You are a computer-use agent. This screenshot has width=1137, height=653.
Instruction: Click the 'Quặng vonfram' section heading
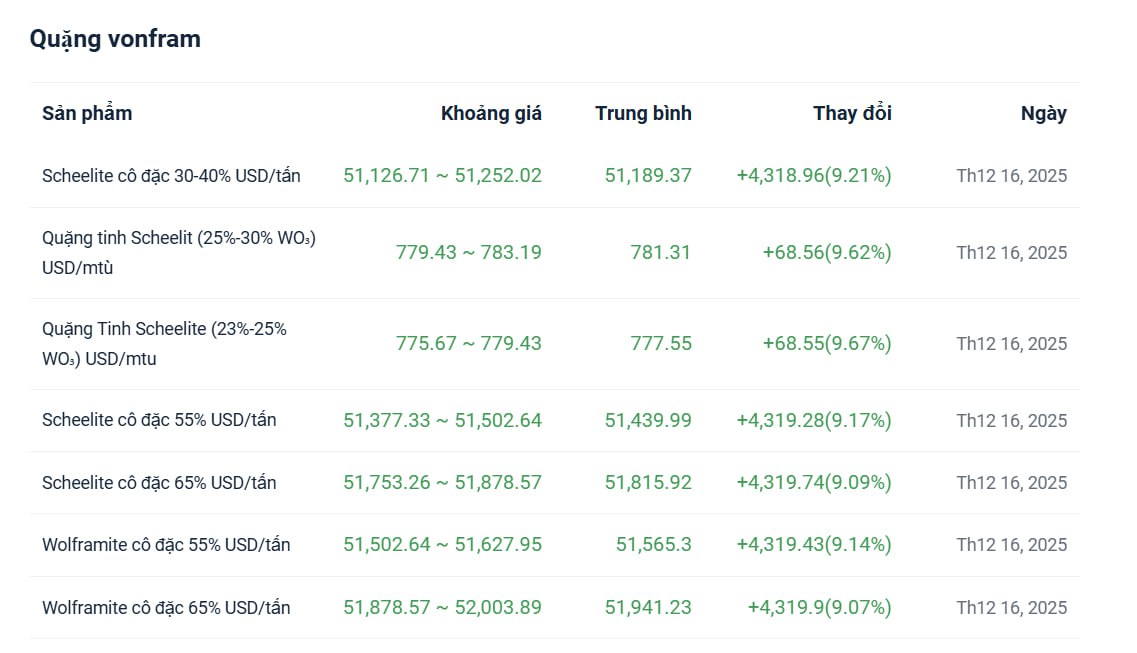115,39
